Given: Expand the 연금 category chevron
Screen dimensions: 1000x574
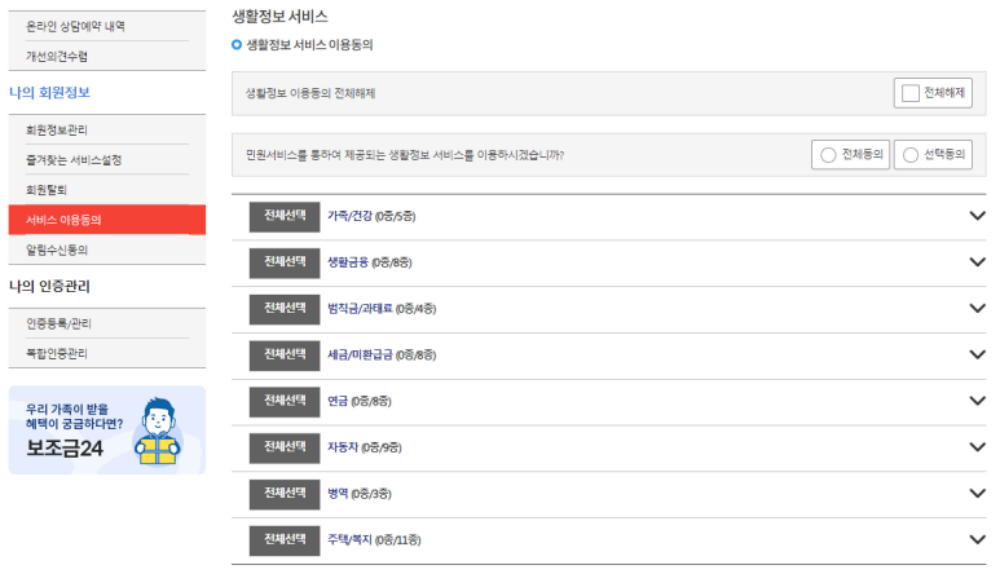Looking at the screenshot, I should pyautogui.click(x=977, y=401).
